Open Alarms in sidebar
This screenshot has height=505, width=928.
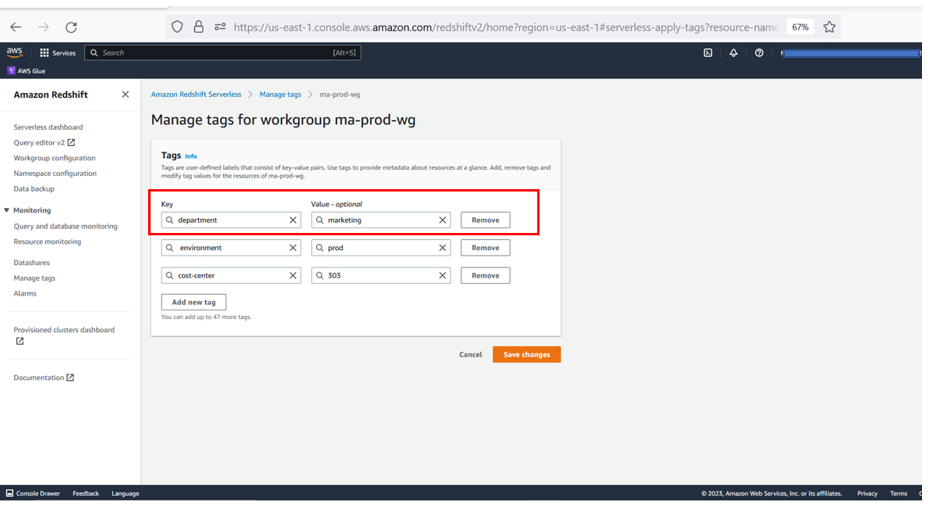pos(25,293)
